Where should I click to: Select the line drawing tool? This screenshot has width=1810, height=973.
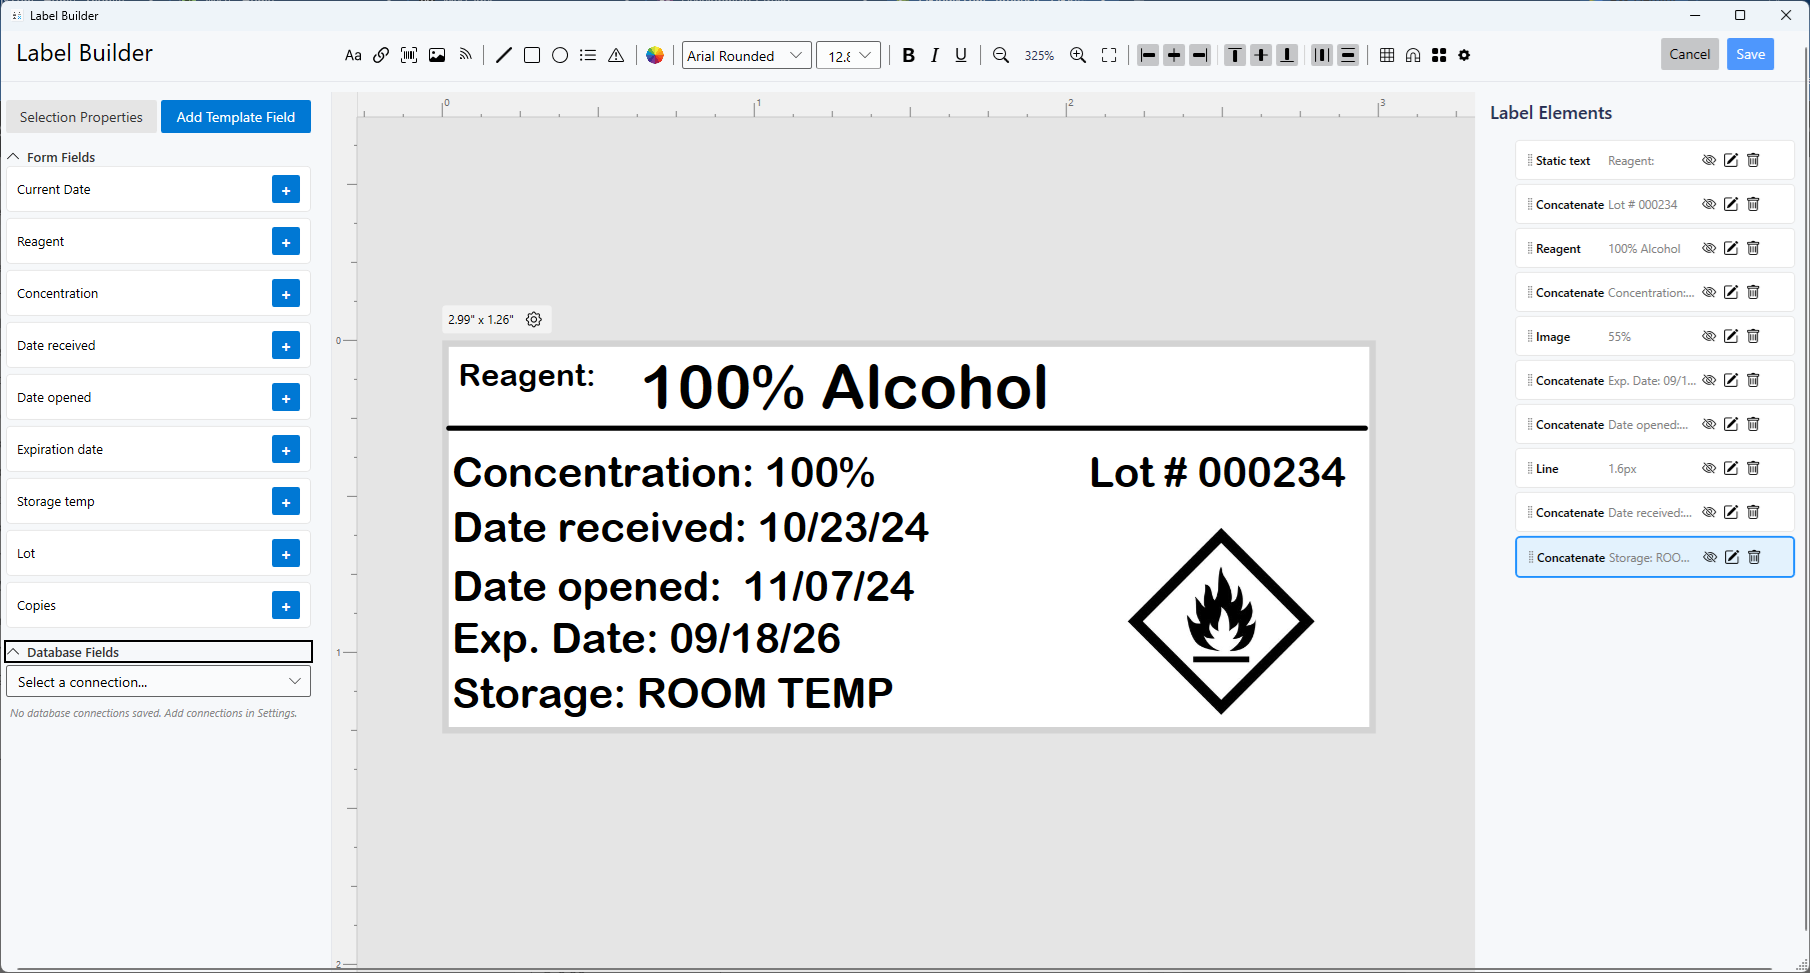coord(504,55)
